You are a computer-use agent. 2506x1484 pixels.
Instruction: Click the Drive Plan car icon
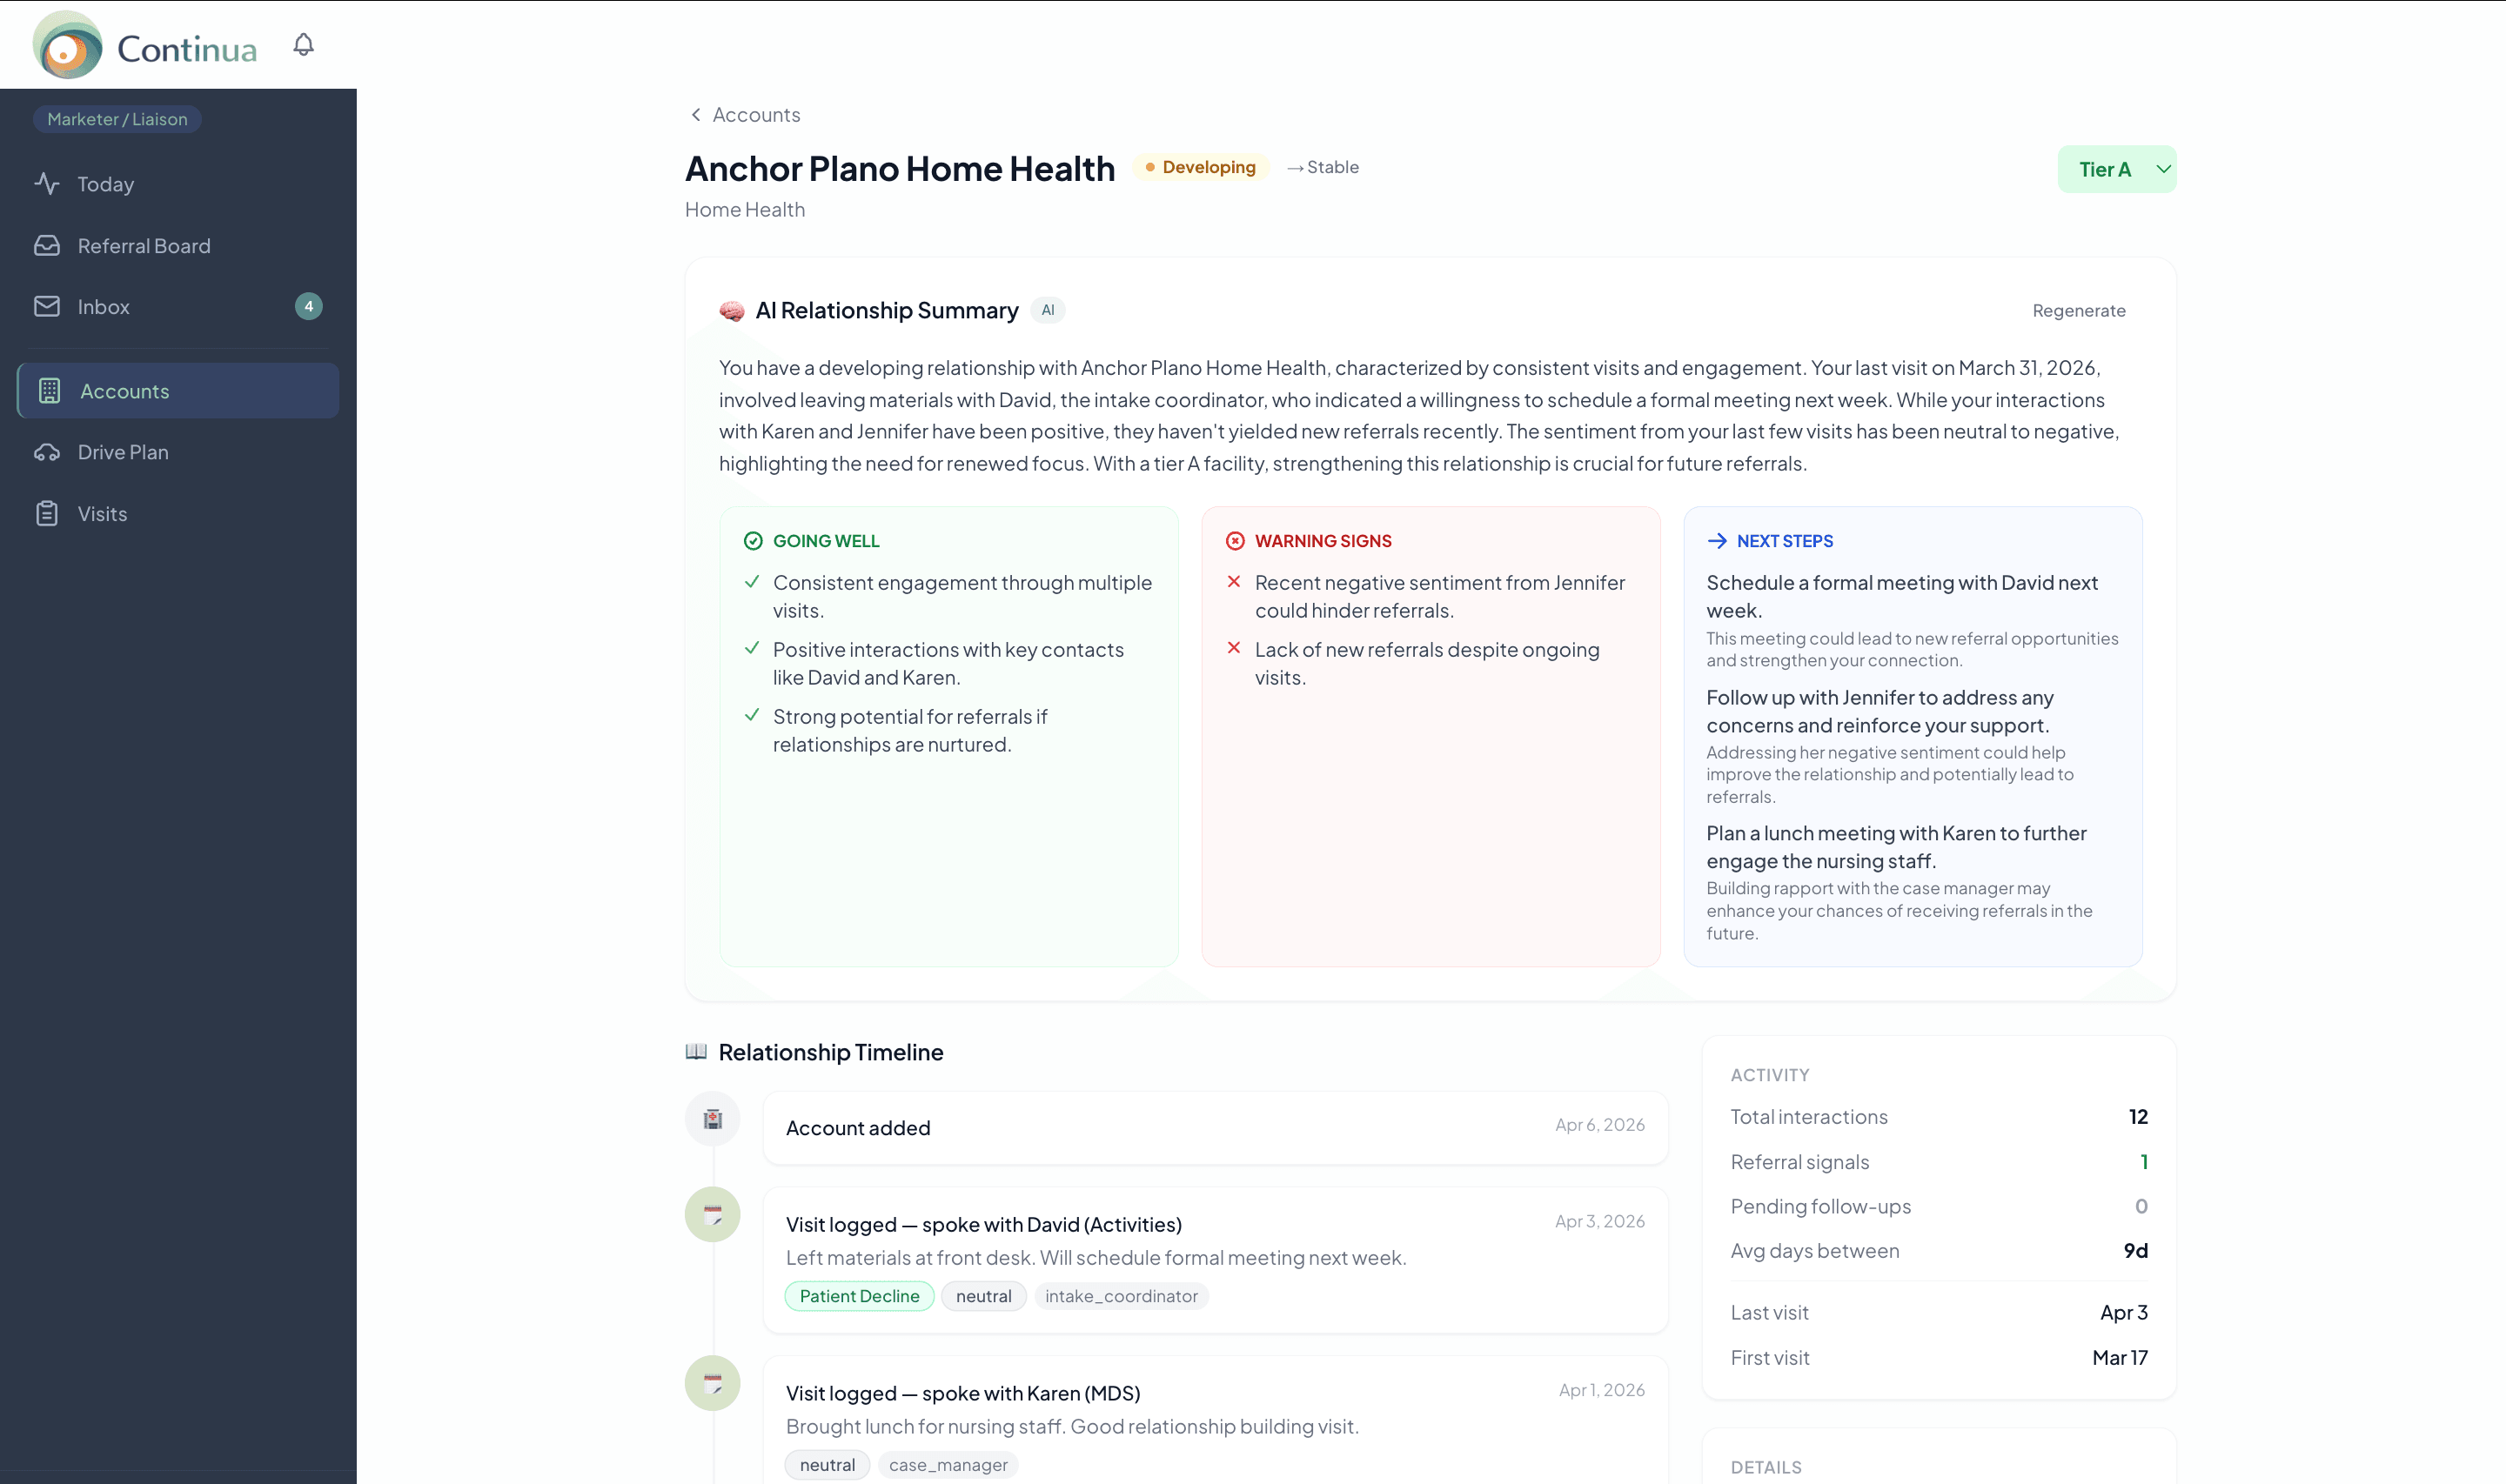47,452
